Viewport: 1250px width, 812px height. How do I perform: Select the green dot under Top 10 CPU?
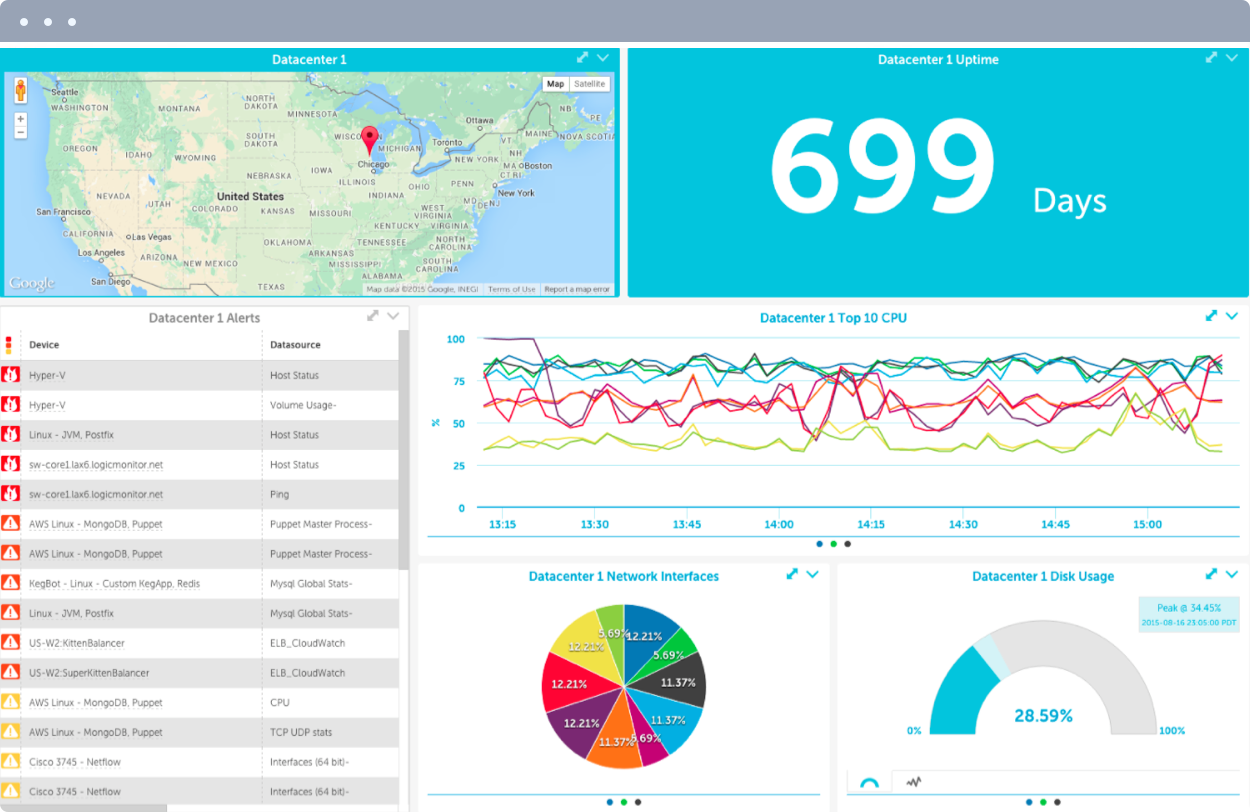pos(834,544)
